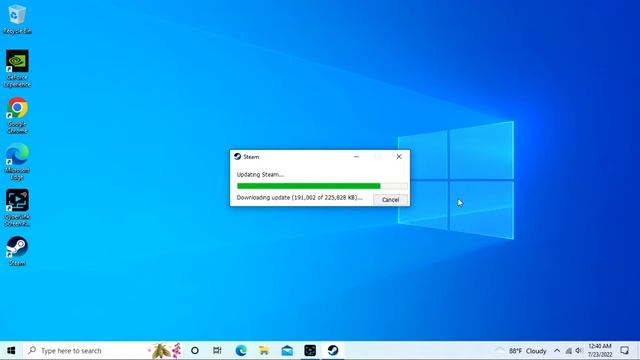This screenshot has width=640, height=360.
Task: Select the Steam desktop shortcut
Action: pos(17,251)
